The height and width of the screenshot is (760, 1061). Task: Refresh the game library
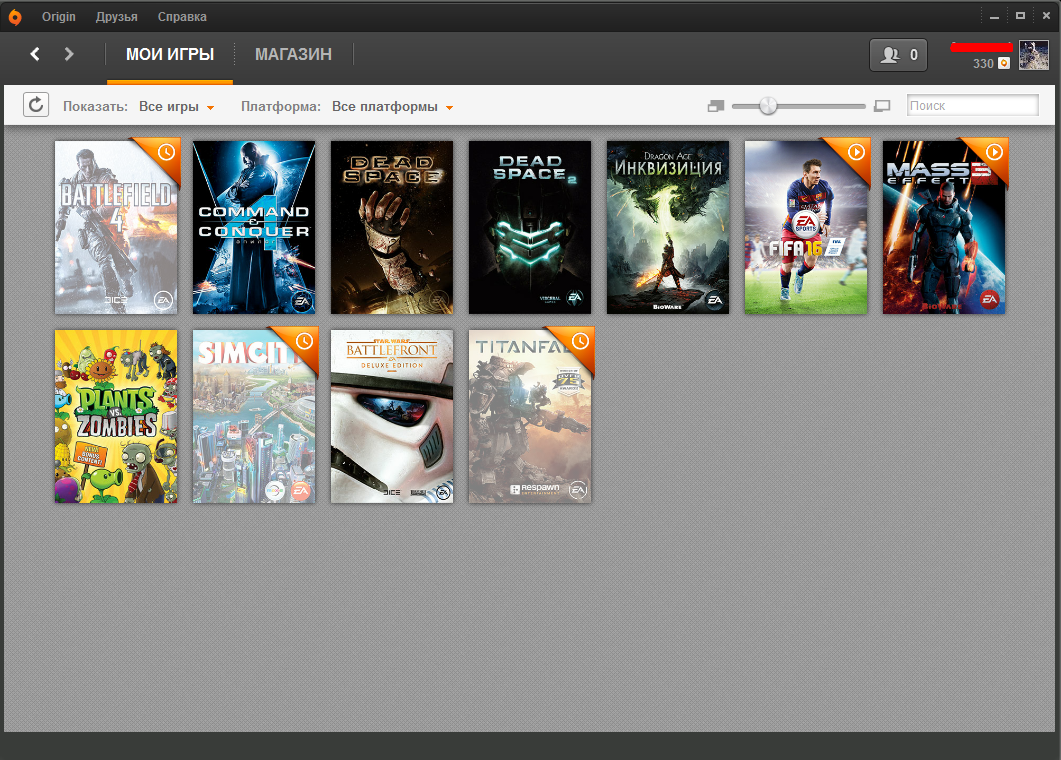click(36, 105)
